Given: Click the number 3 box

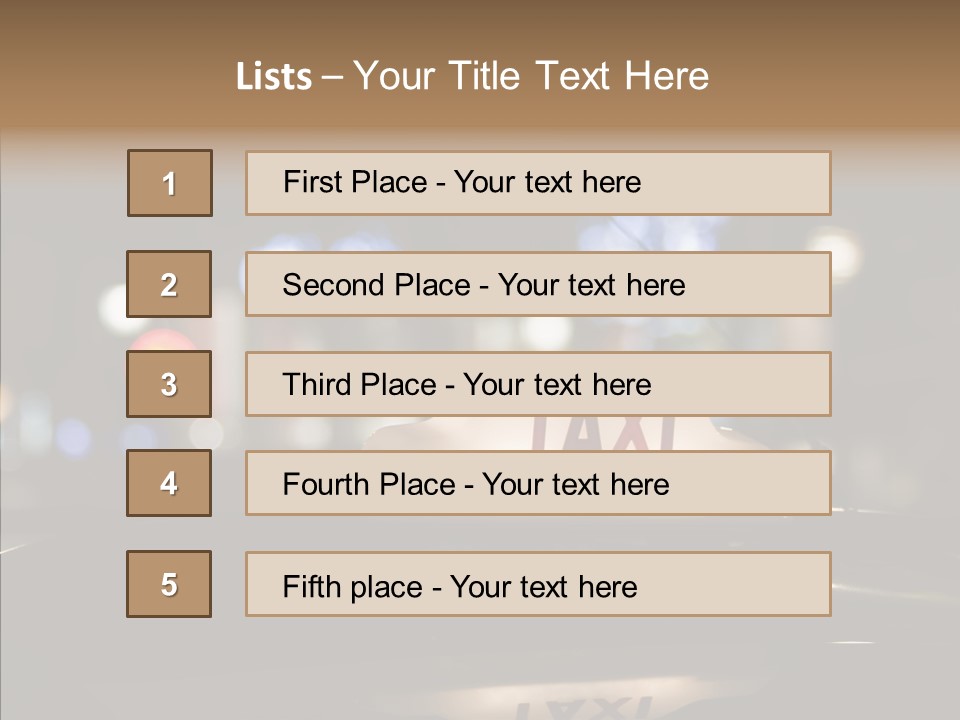Looking at the screenshot, I should click(169, 384).
